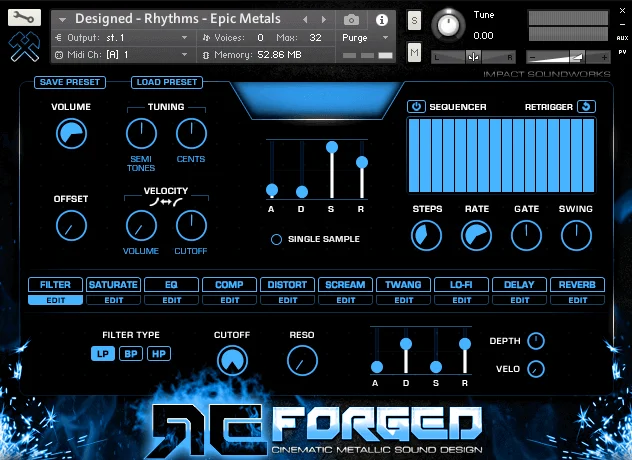Image resolution: width=632 pixels, height=460 pixels.
Task: Click the Max voices value 32
Action: click(x=315, y=38)
